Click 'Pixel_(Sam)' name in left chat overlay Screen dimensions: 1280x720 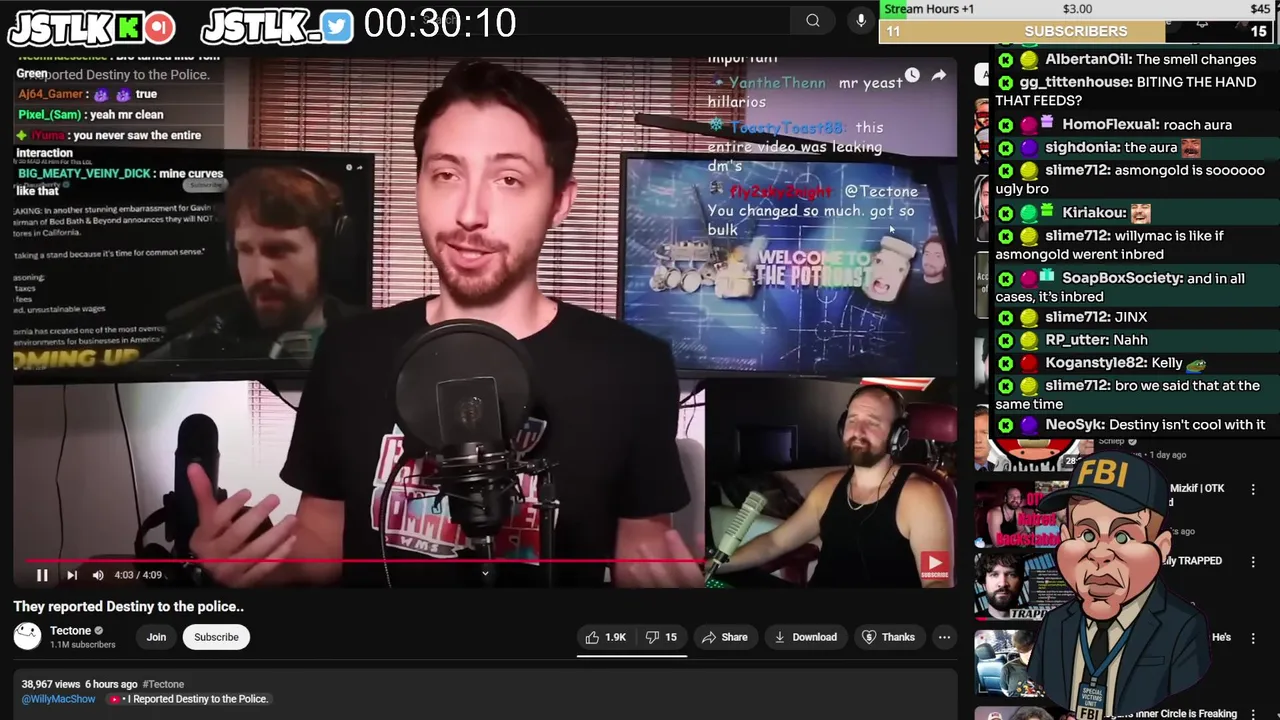(x=50, y=115)
